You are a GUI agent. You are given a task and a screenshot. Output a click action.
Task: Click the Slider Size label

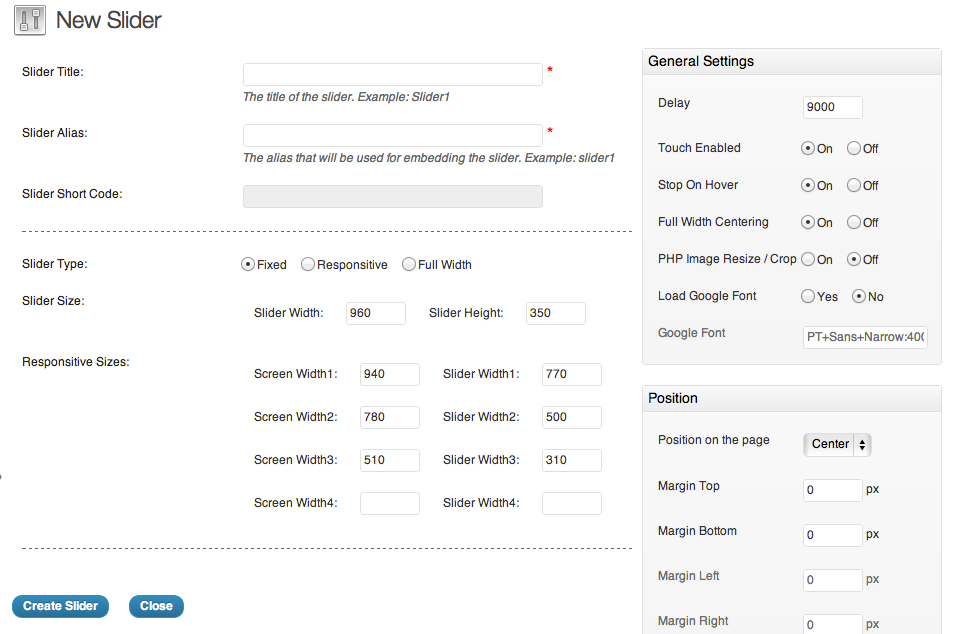coord(53,301)
